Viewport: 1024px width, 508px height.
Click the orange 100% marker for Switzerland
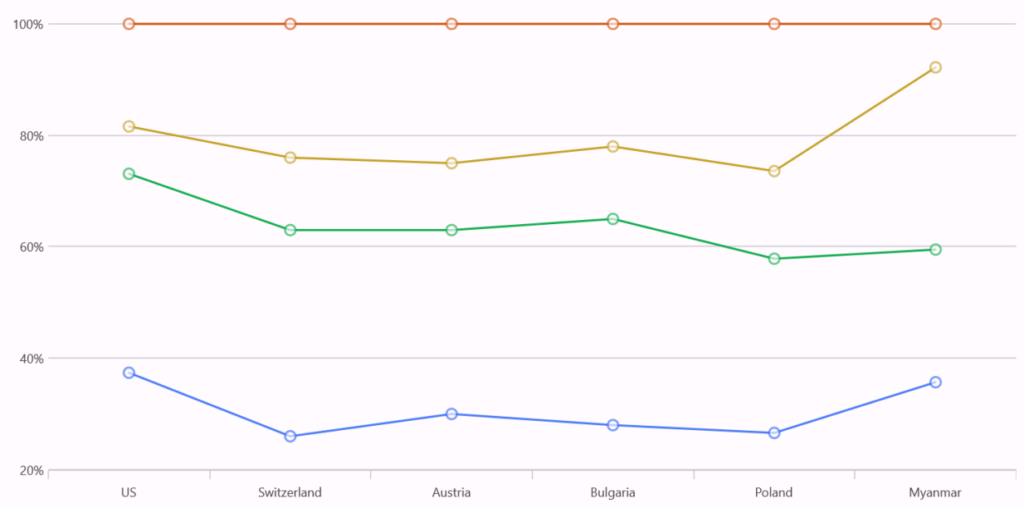click(290, 24)
